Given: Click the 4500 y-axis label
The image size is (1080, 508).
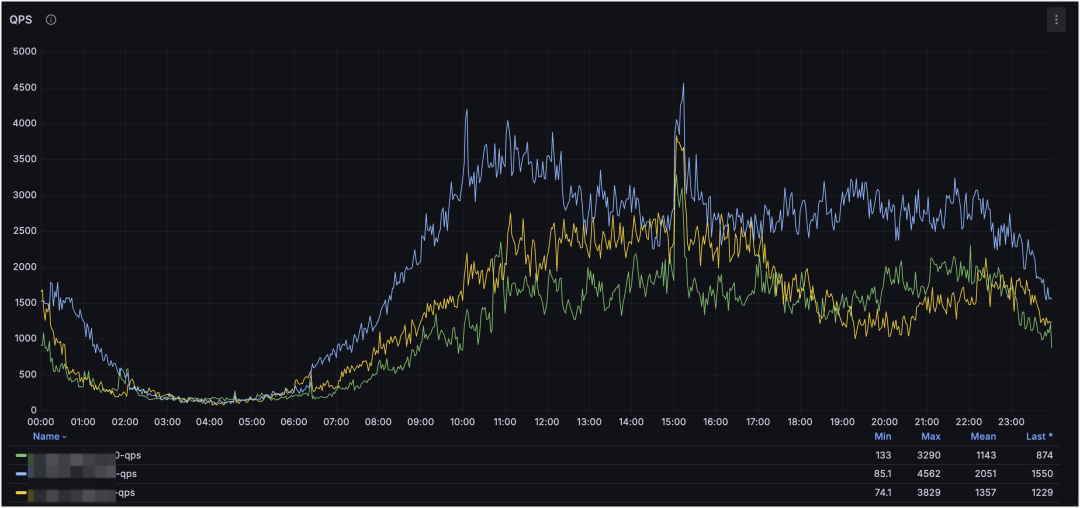Looking at the screenshot, I should (x=25, y=87).
